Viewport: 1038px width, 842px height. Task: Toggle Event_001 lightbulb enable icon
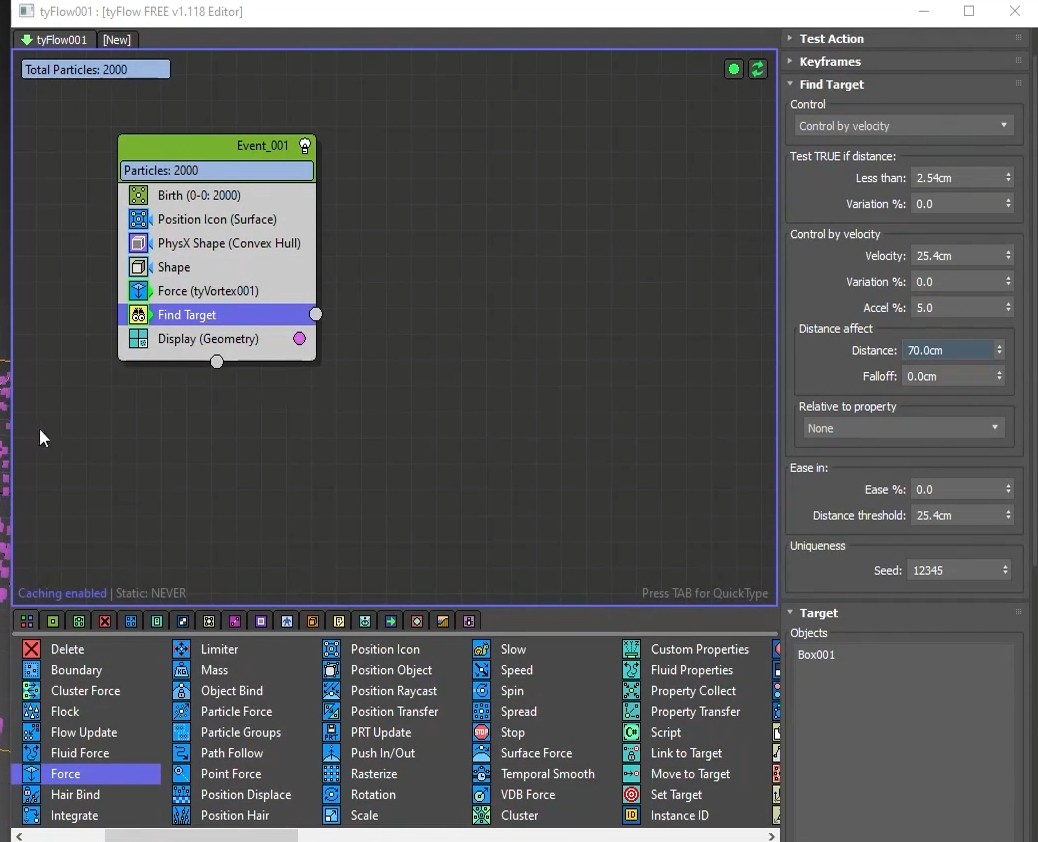305,146
